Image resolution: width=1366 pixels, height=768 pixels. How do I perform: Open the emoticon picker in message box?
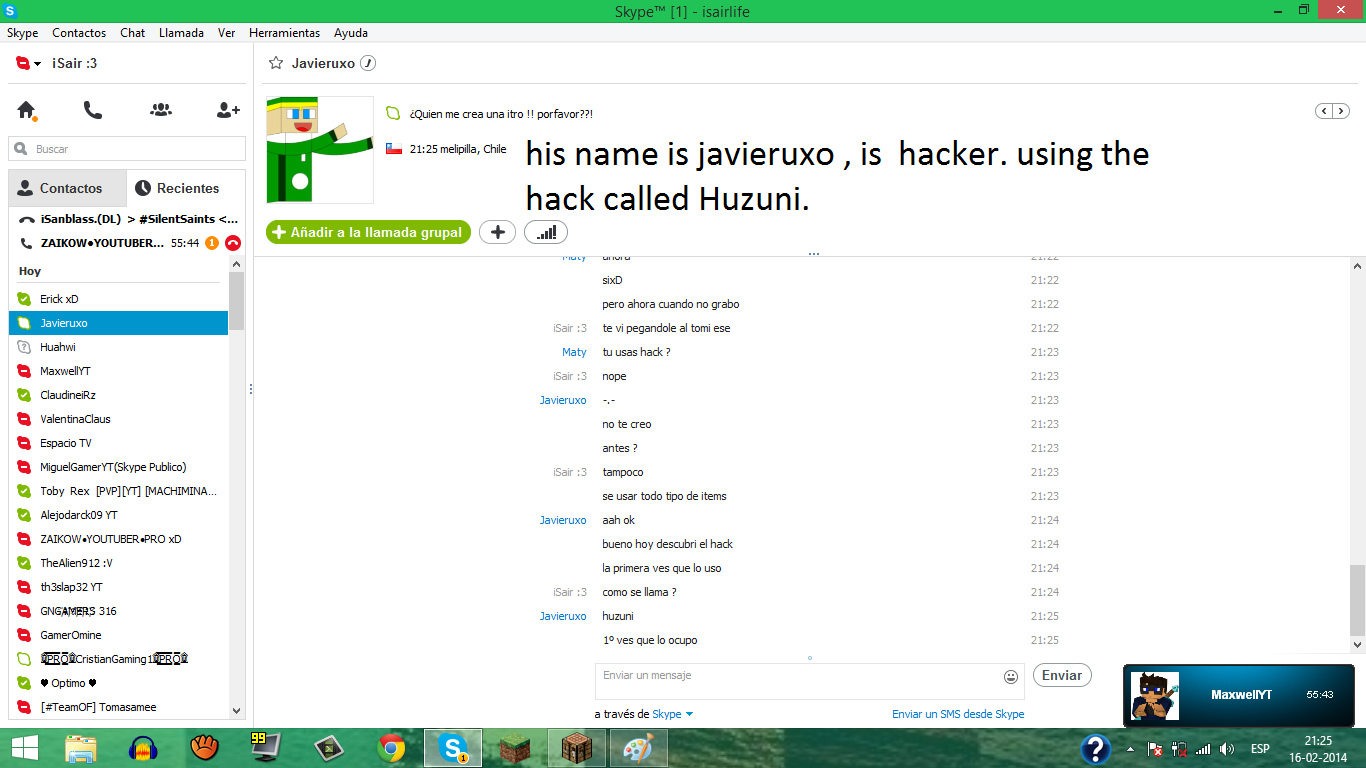[1011, 677]
